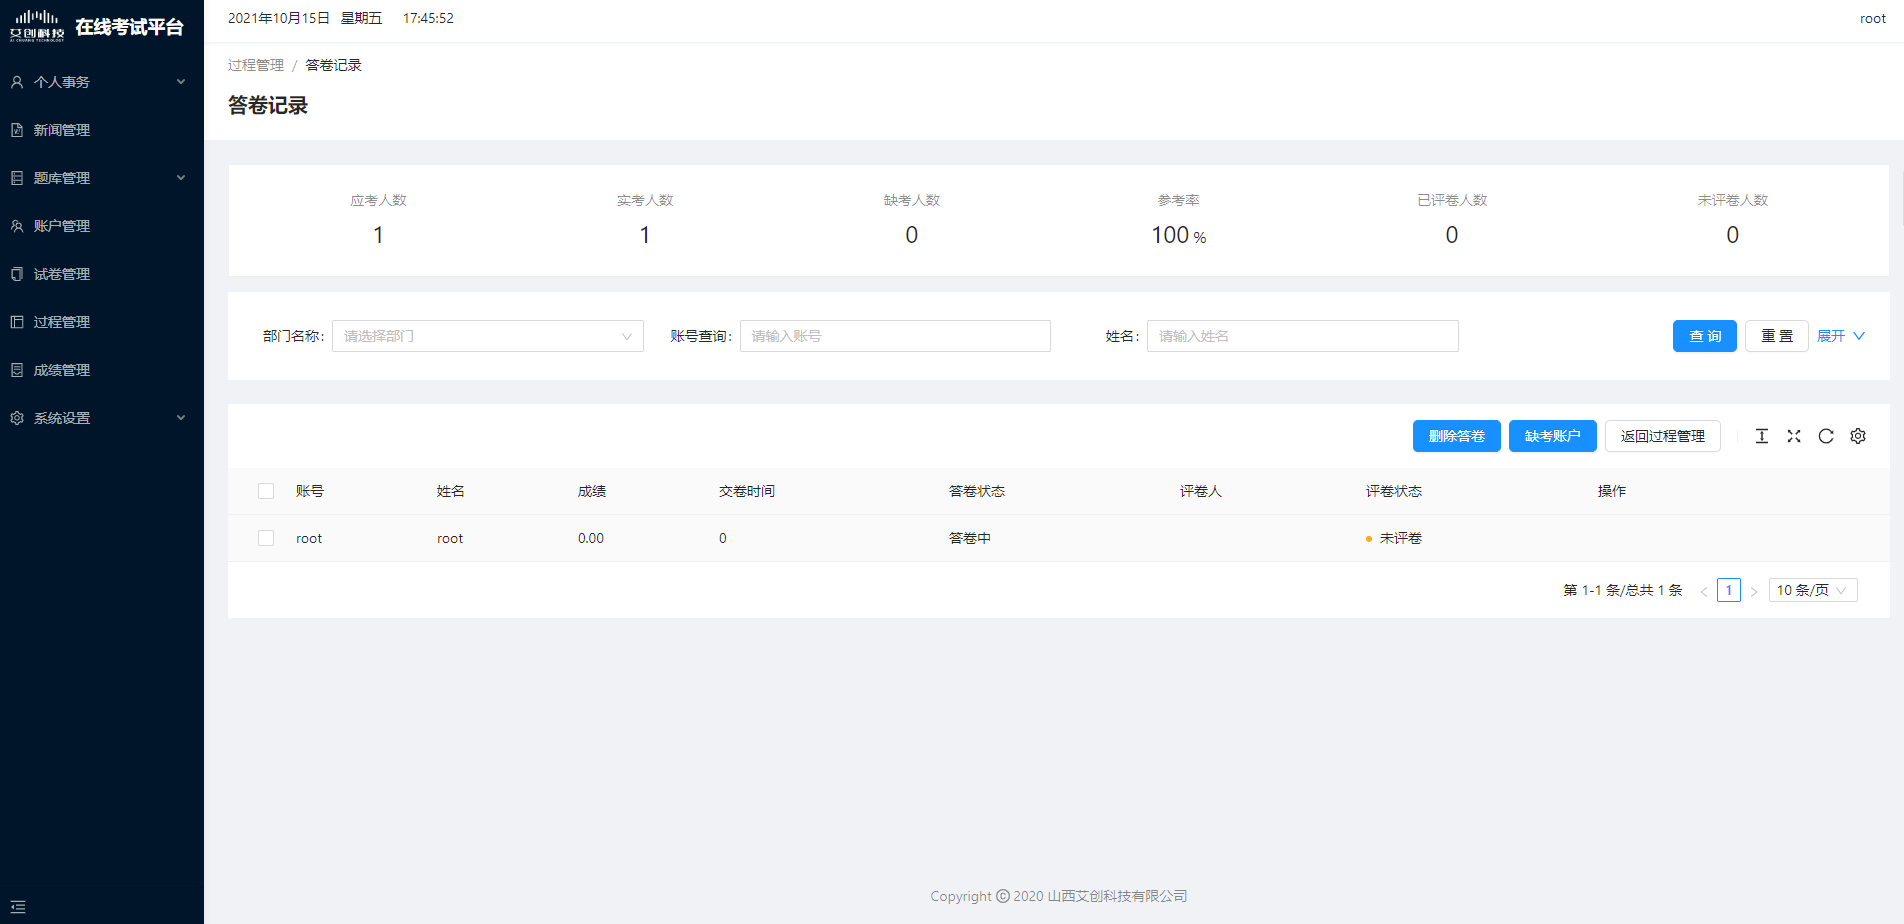Click the 新闻管理 document icon

[17, 130]
